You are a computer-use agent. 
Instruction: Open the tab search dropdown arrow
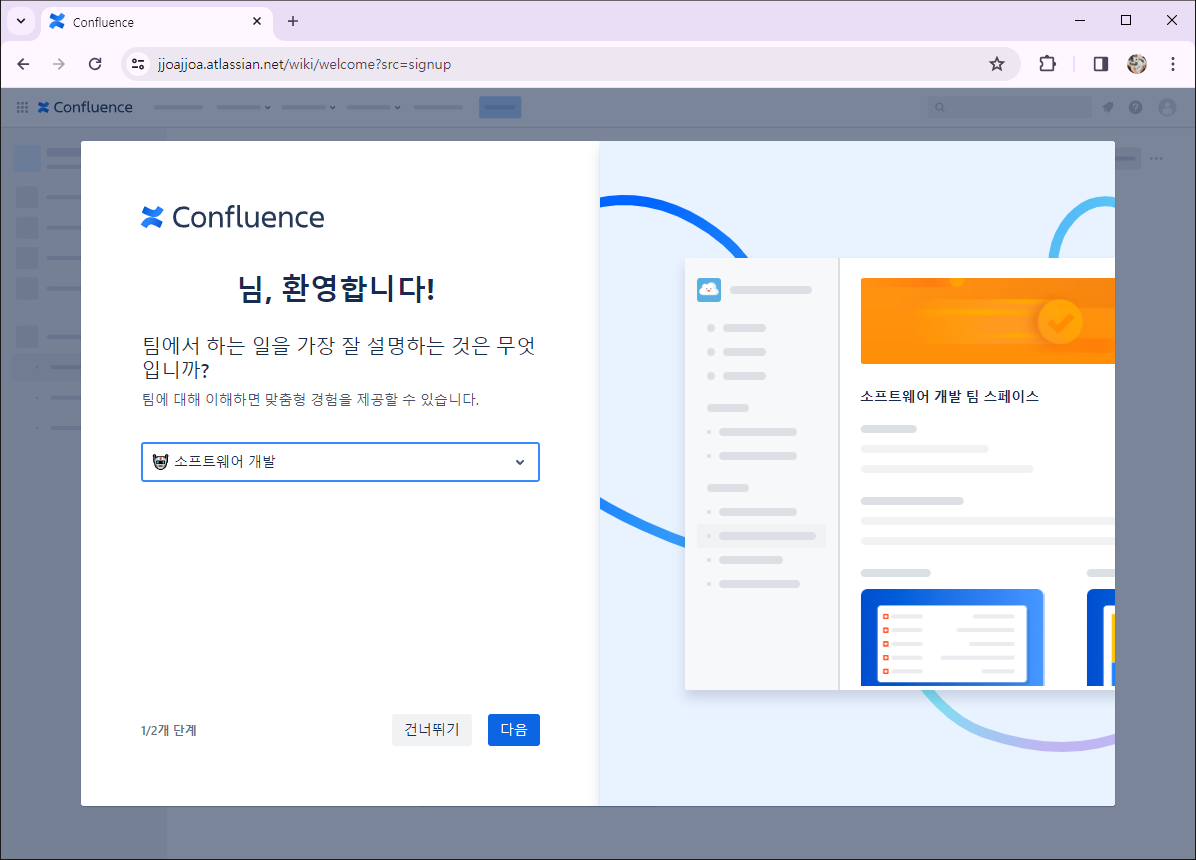pyautogui.click(x=21, y=21)
